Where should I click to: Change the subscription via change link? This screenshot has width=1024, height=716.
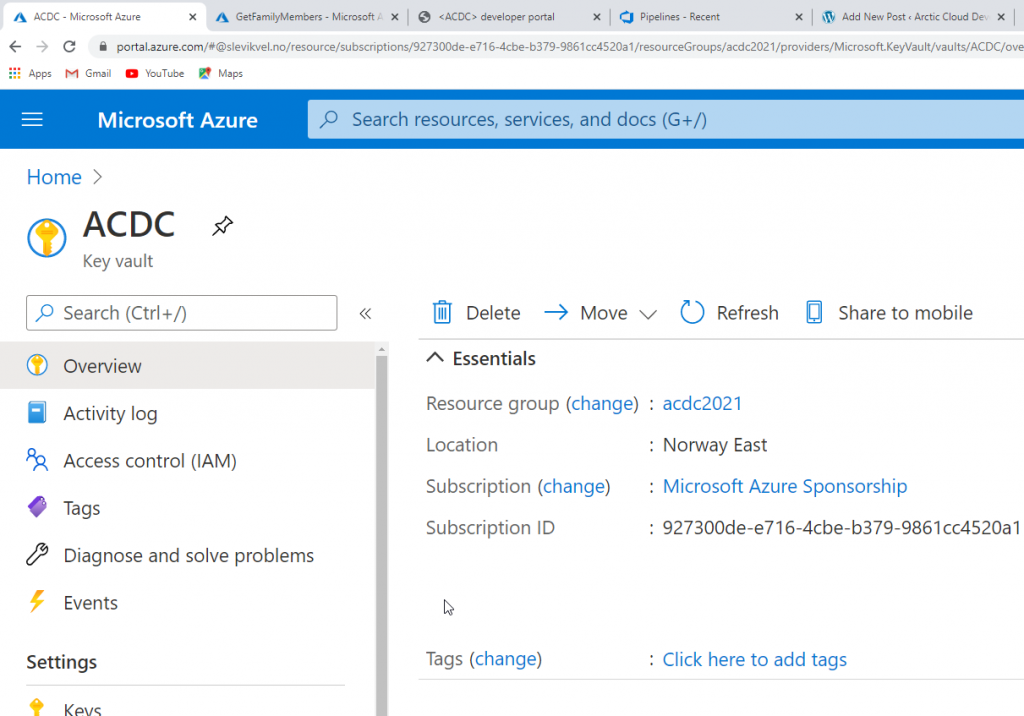(574, 486)
